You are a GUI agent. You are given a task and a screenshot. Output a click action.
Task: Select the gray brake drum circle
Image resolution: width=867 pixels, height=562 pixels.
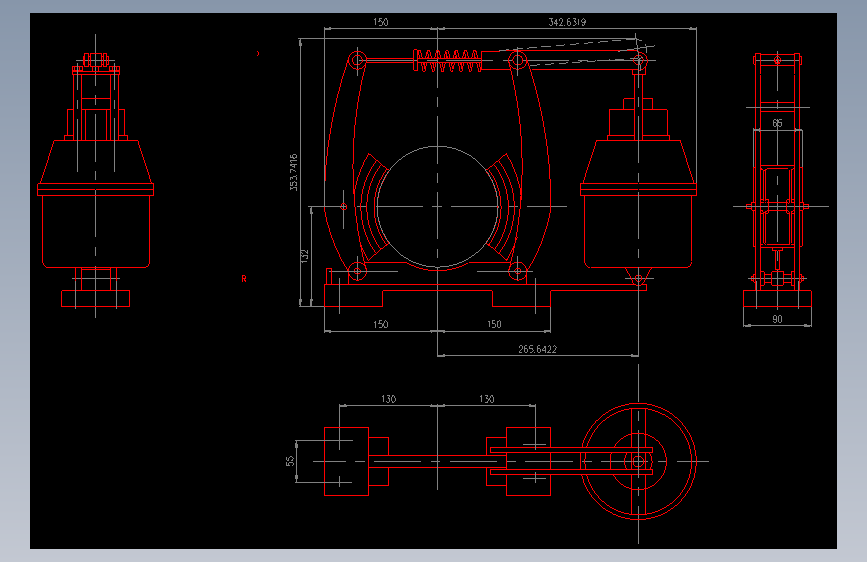click(x=437, y=207)
